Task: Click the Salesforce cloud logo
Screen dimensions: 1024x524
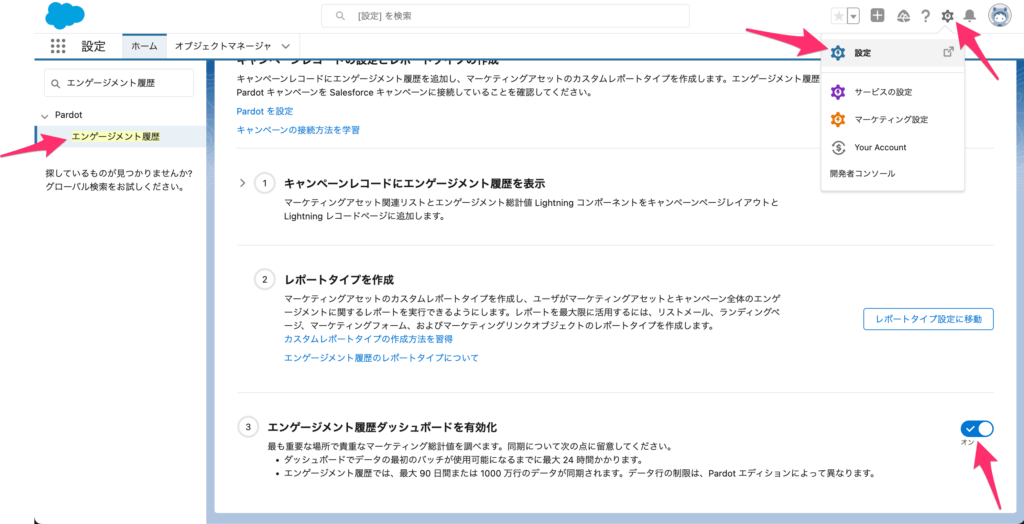Action: 65,16
